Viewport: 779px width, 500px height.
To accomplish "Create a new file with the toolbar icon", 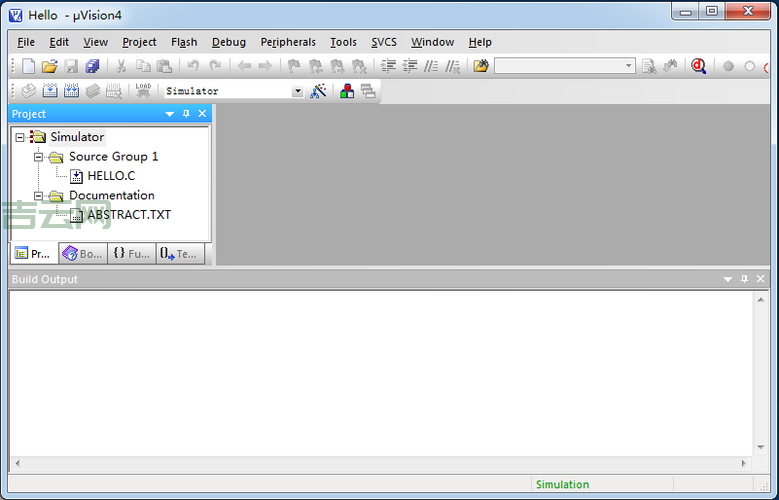I will tap(28, 66).
